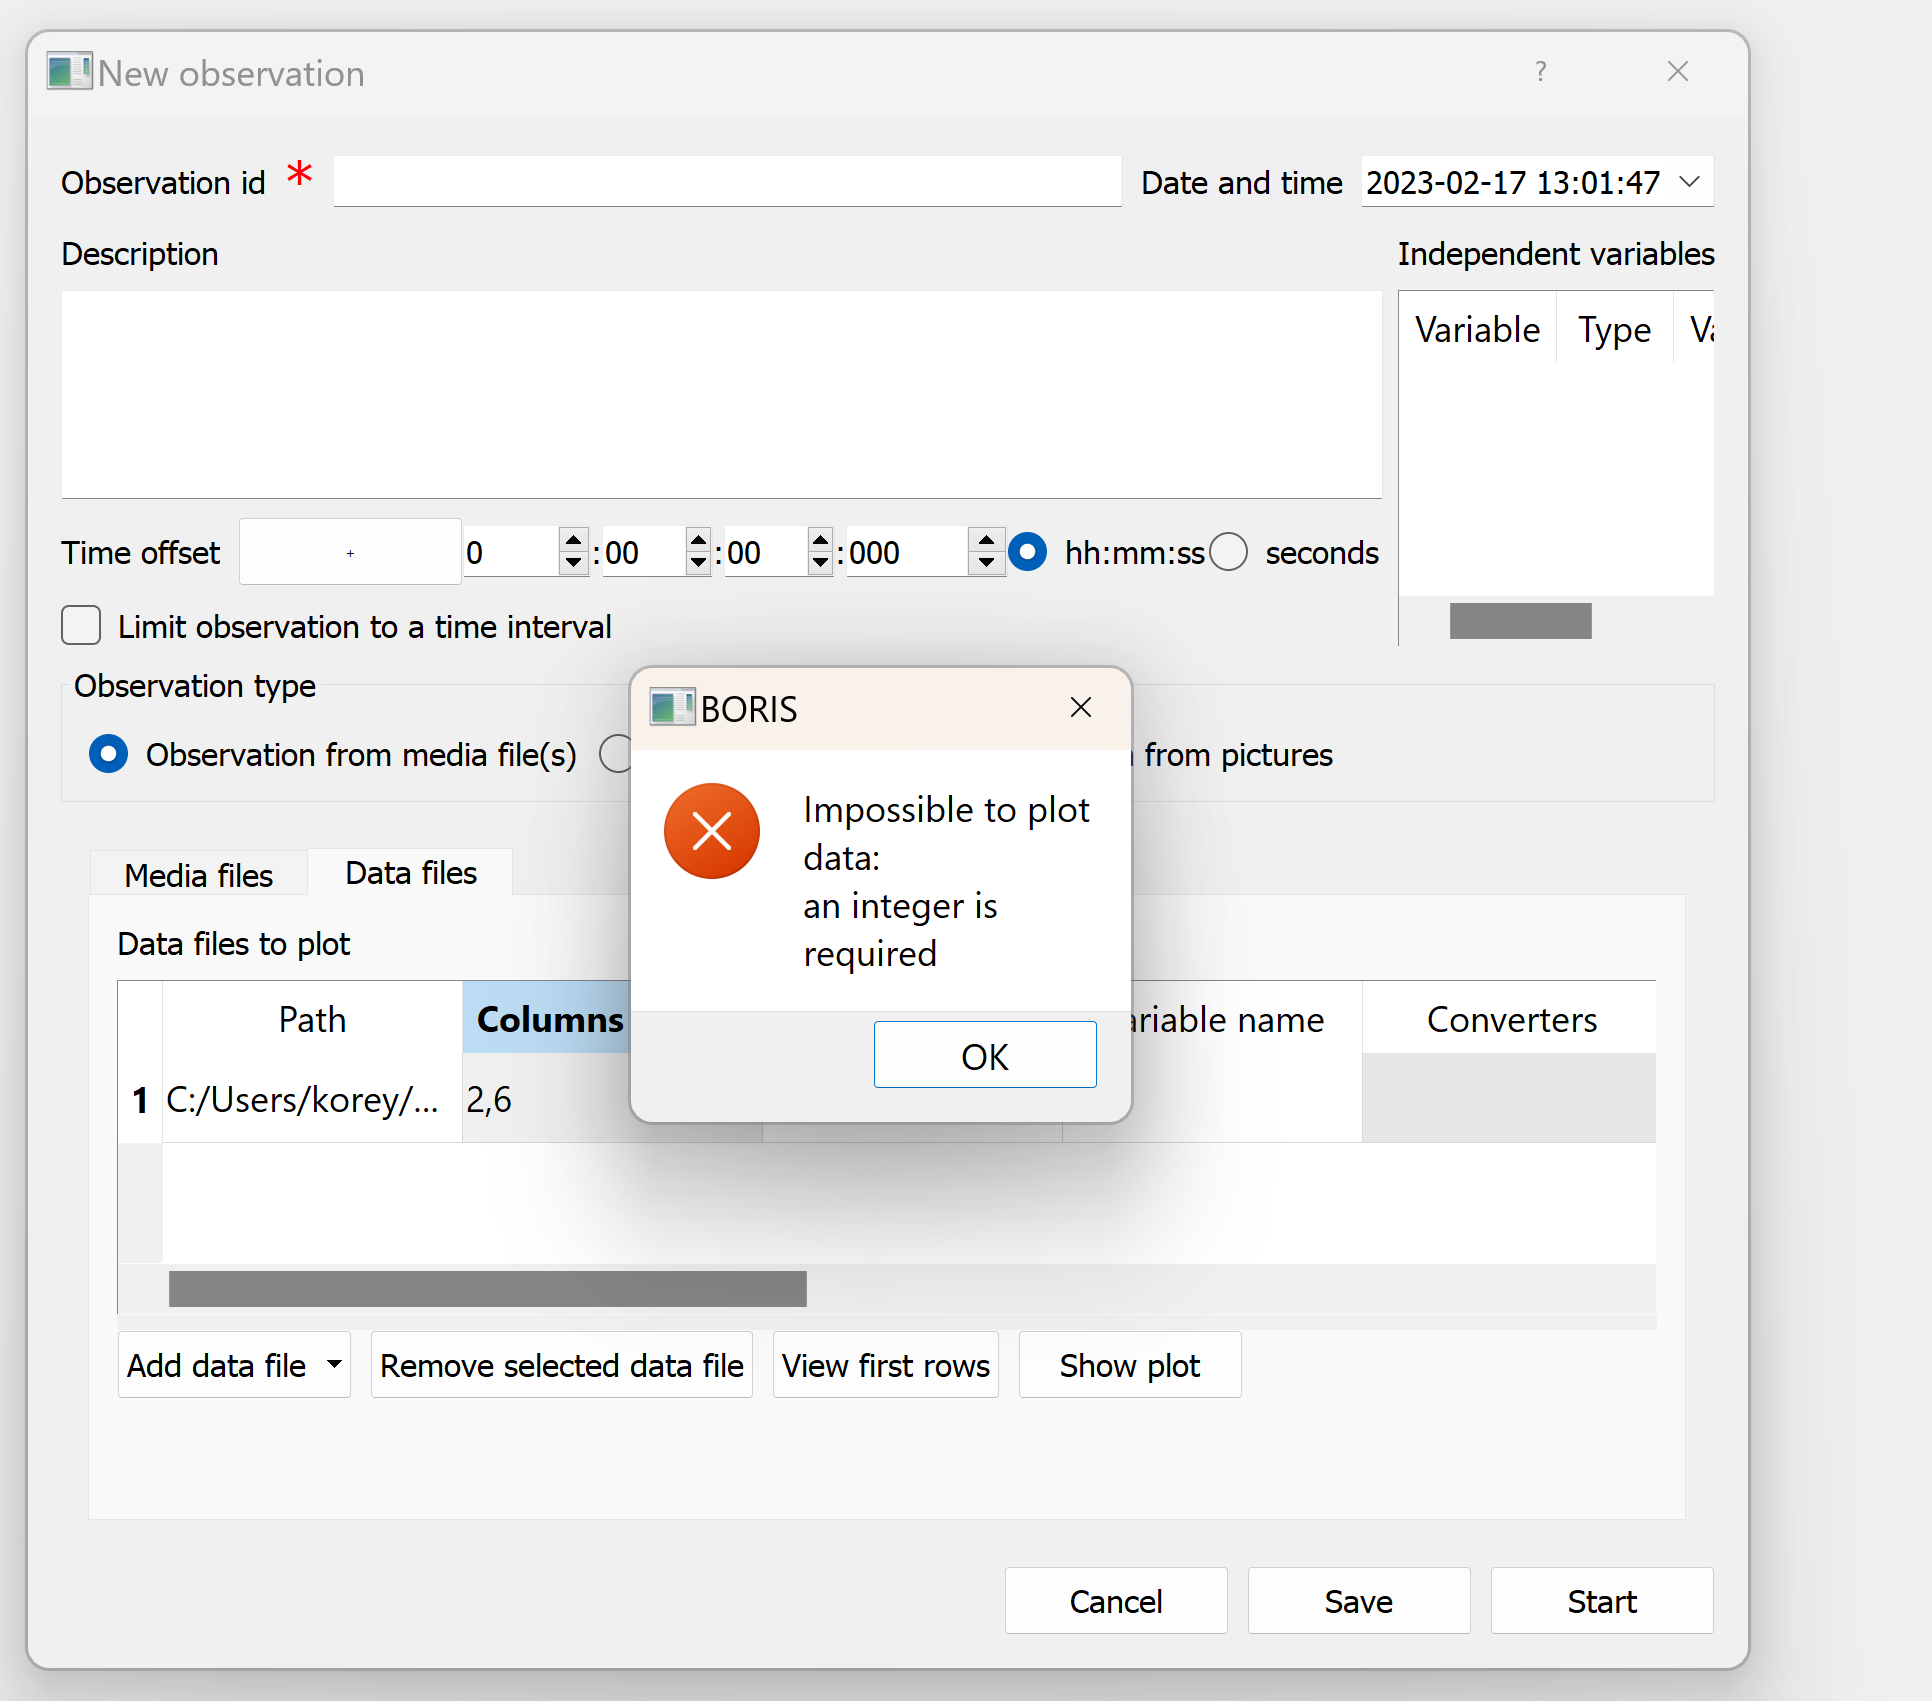Click the Show plot button
This screenshot has height=1701, width=1932.
point(1129,1365)
